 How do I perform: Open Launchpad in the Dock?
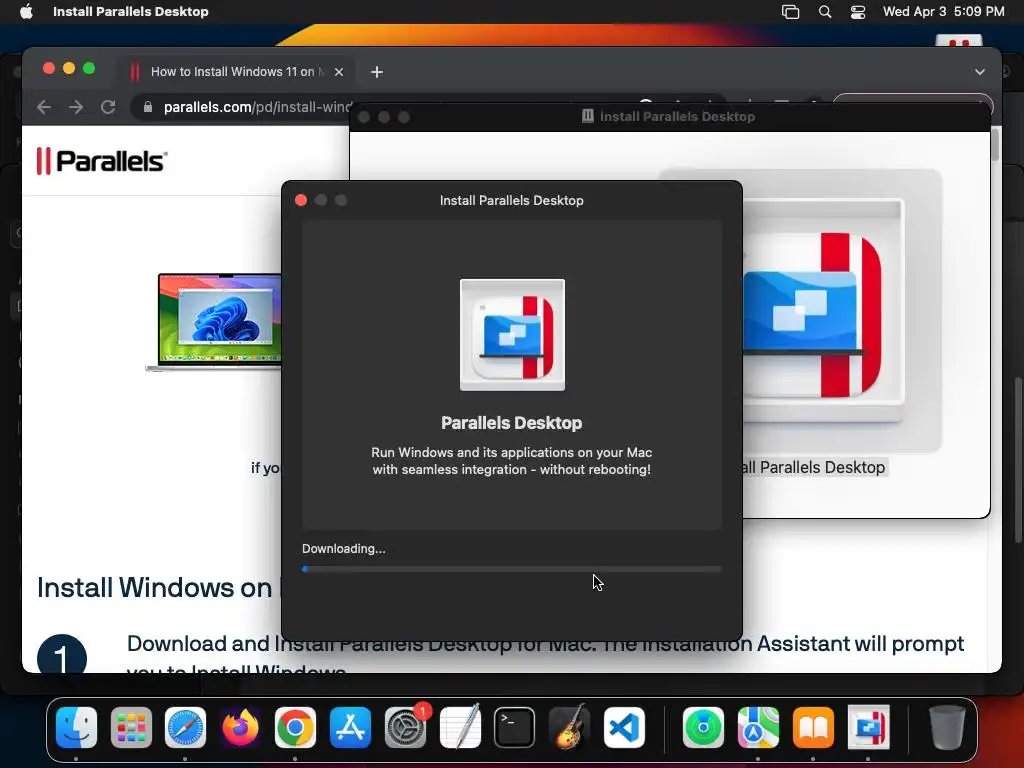131,727
